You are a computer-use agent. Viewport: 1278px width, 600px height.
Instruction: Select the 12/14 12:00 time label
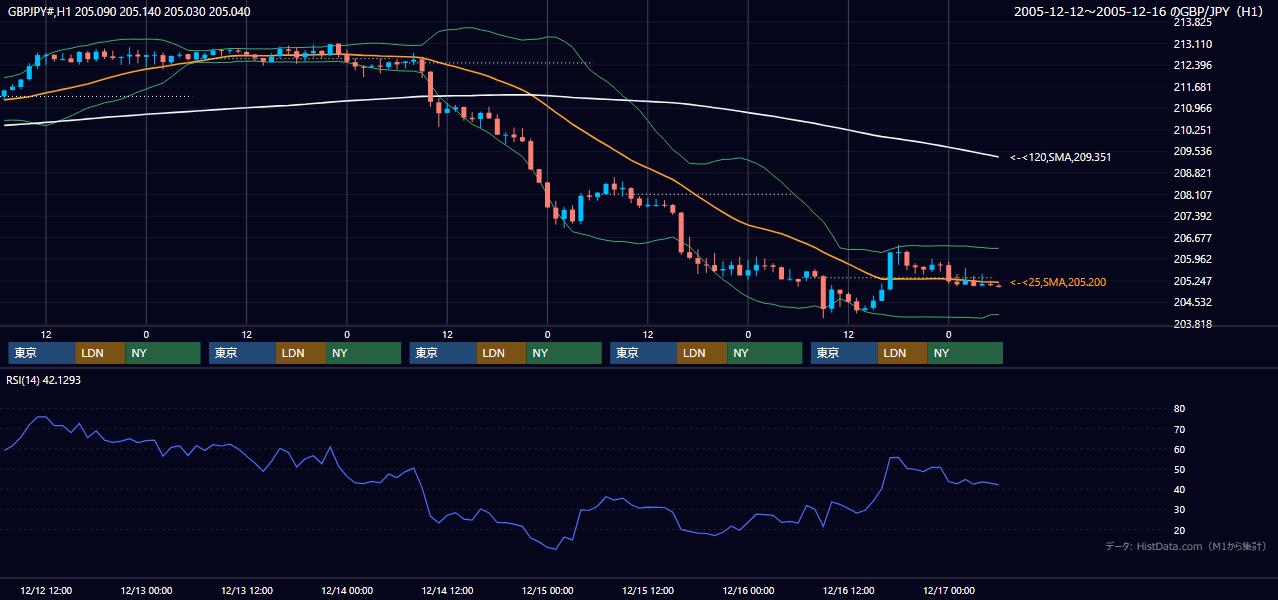tap(447, 590)
